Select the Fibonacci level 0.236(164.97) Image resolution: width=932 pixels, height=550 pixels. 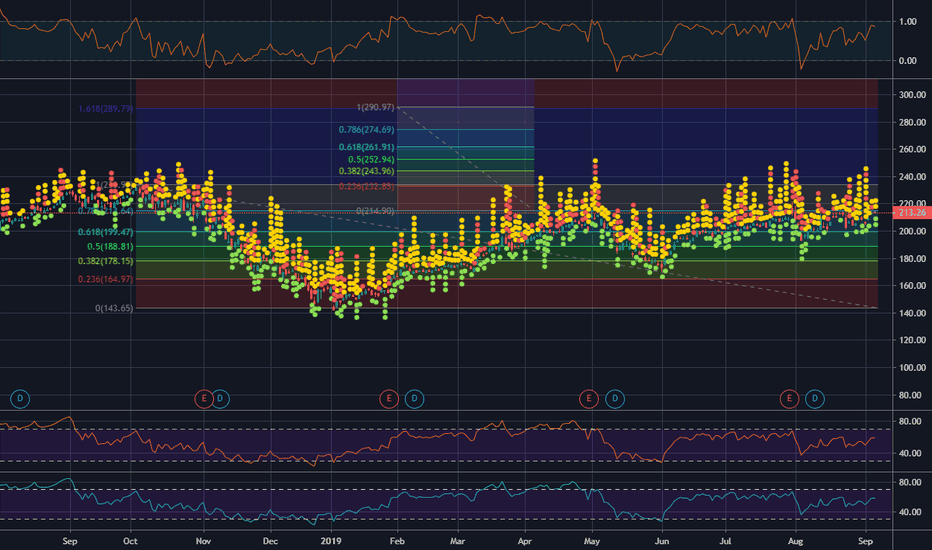click(x=105, y=279)
